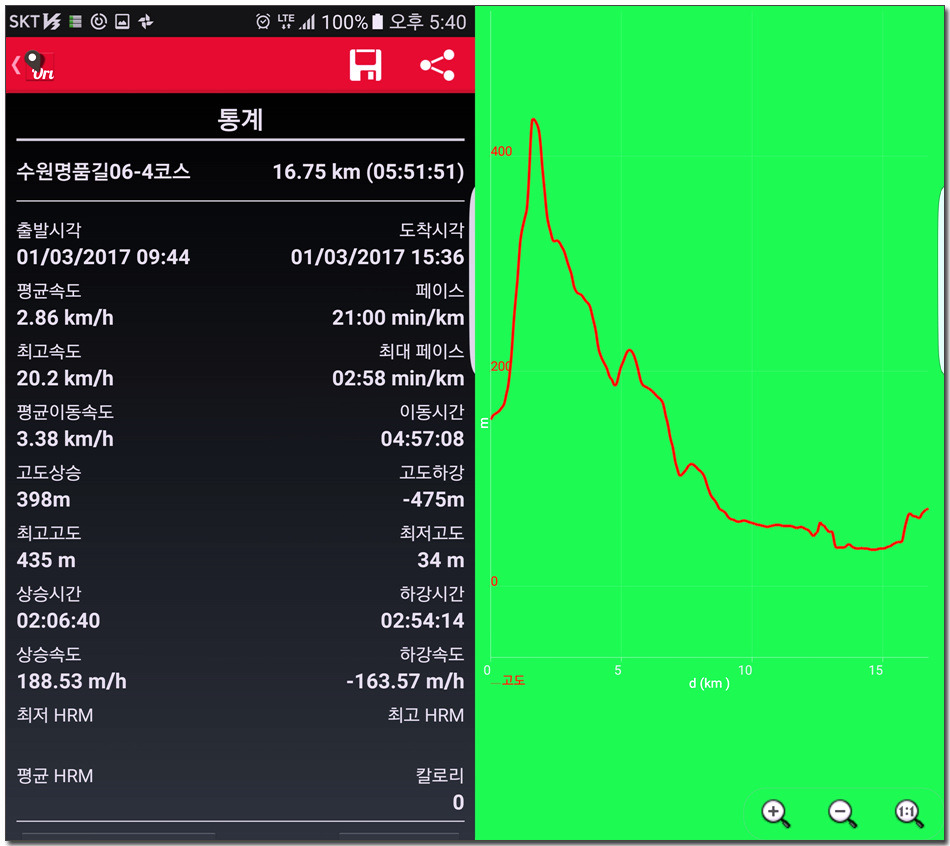Select track name 수원명품길06-4코스
This screenshot has width=950, height=846.
click(103, 172)
